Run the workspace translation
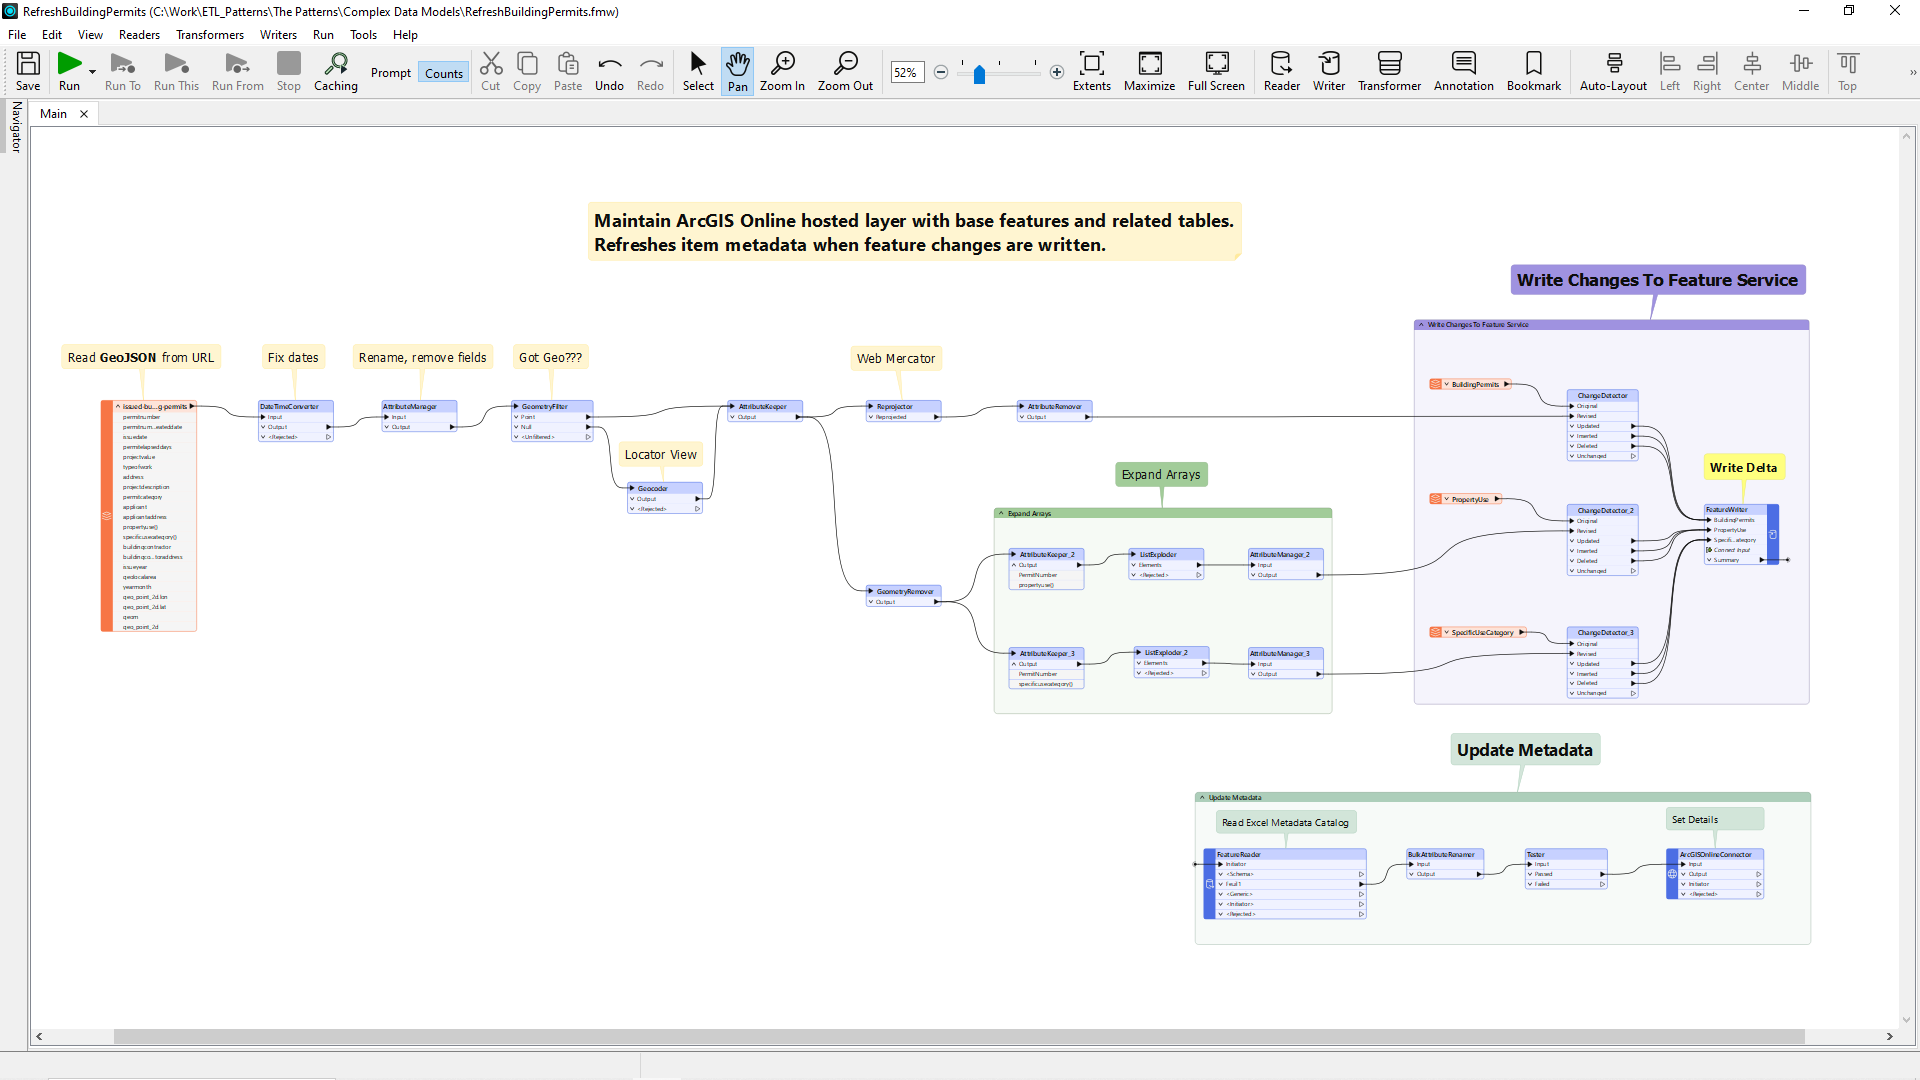 point(68,70)
